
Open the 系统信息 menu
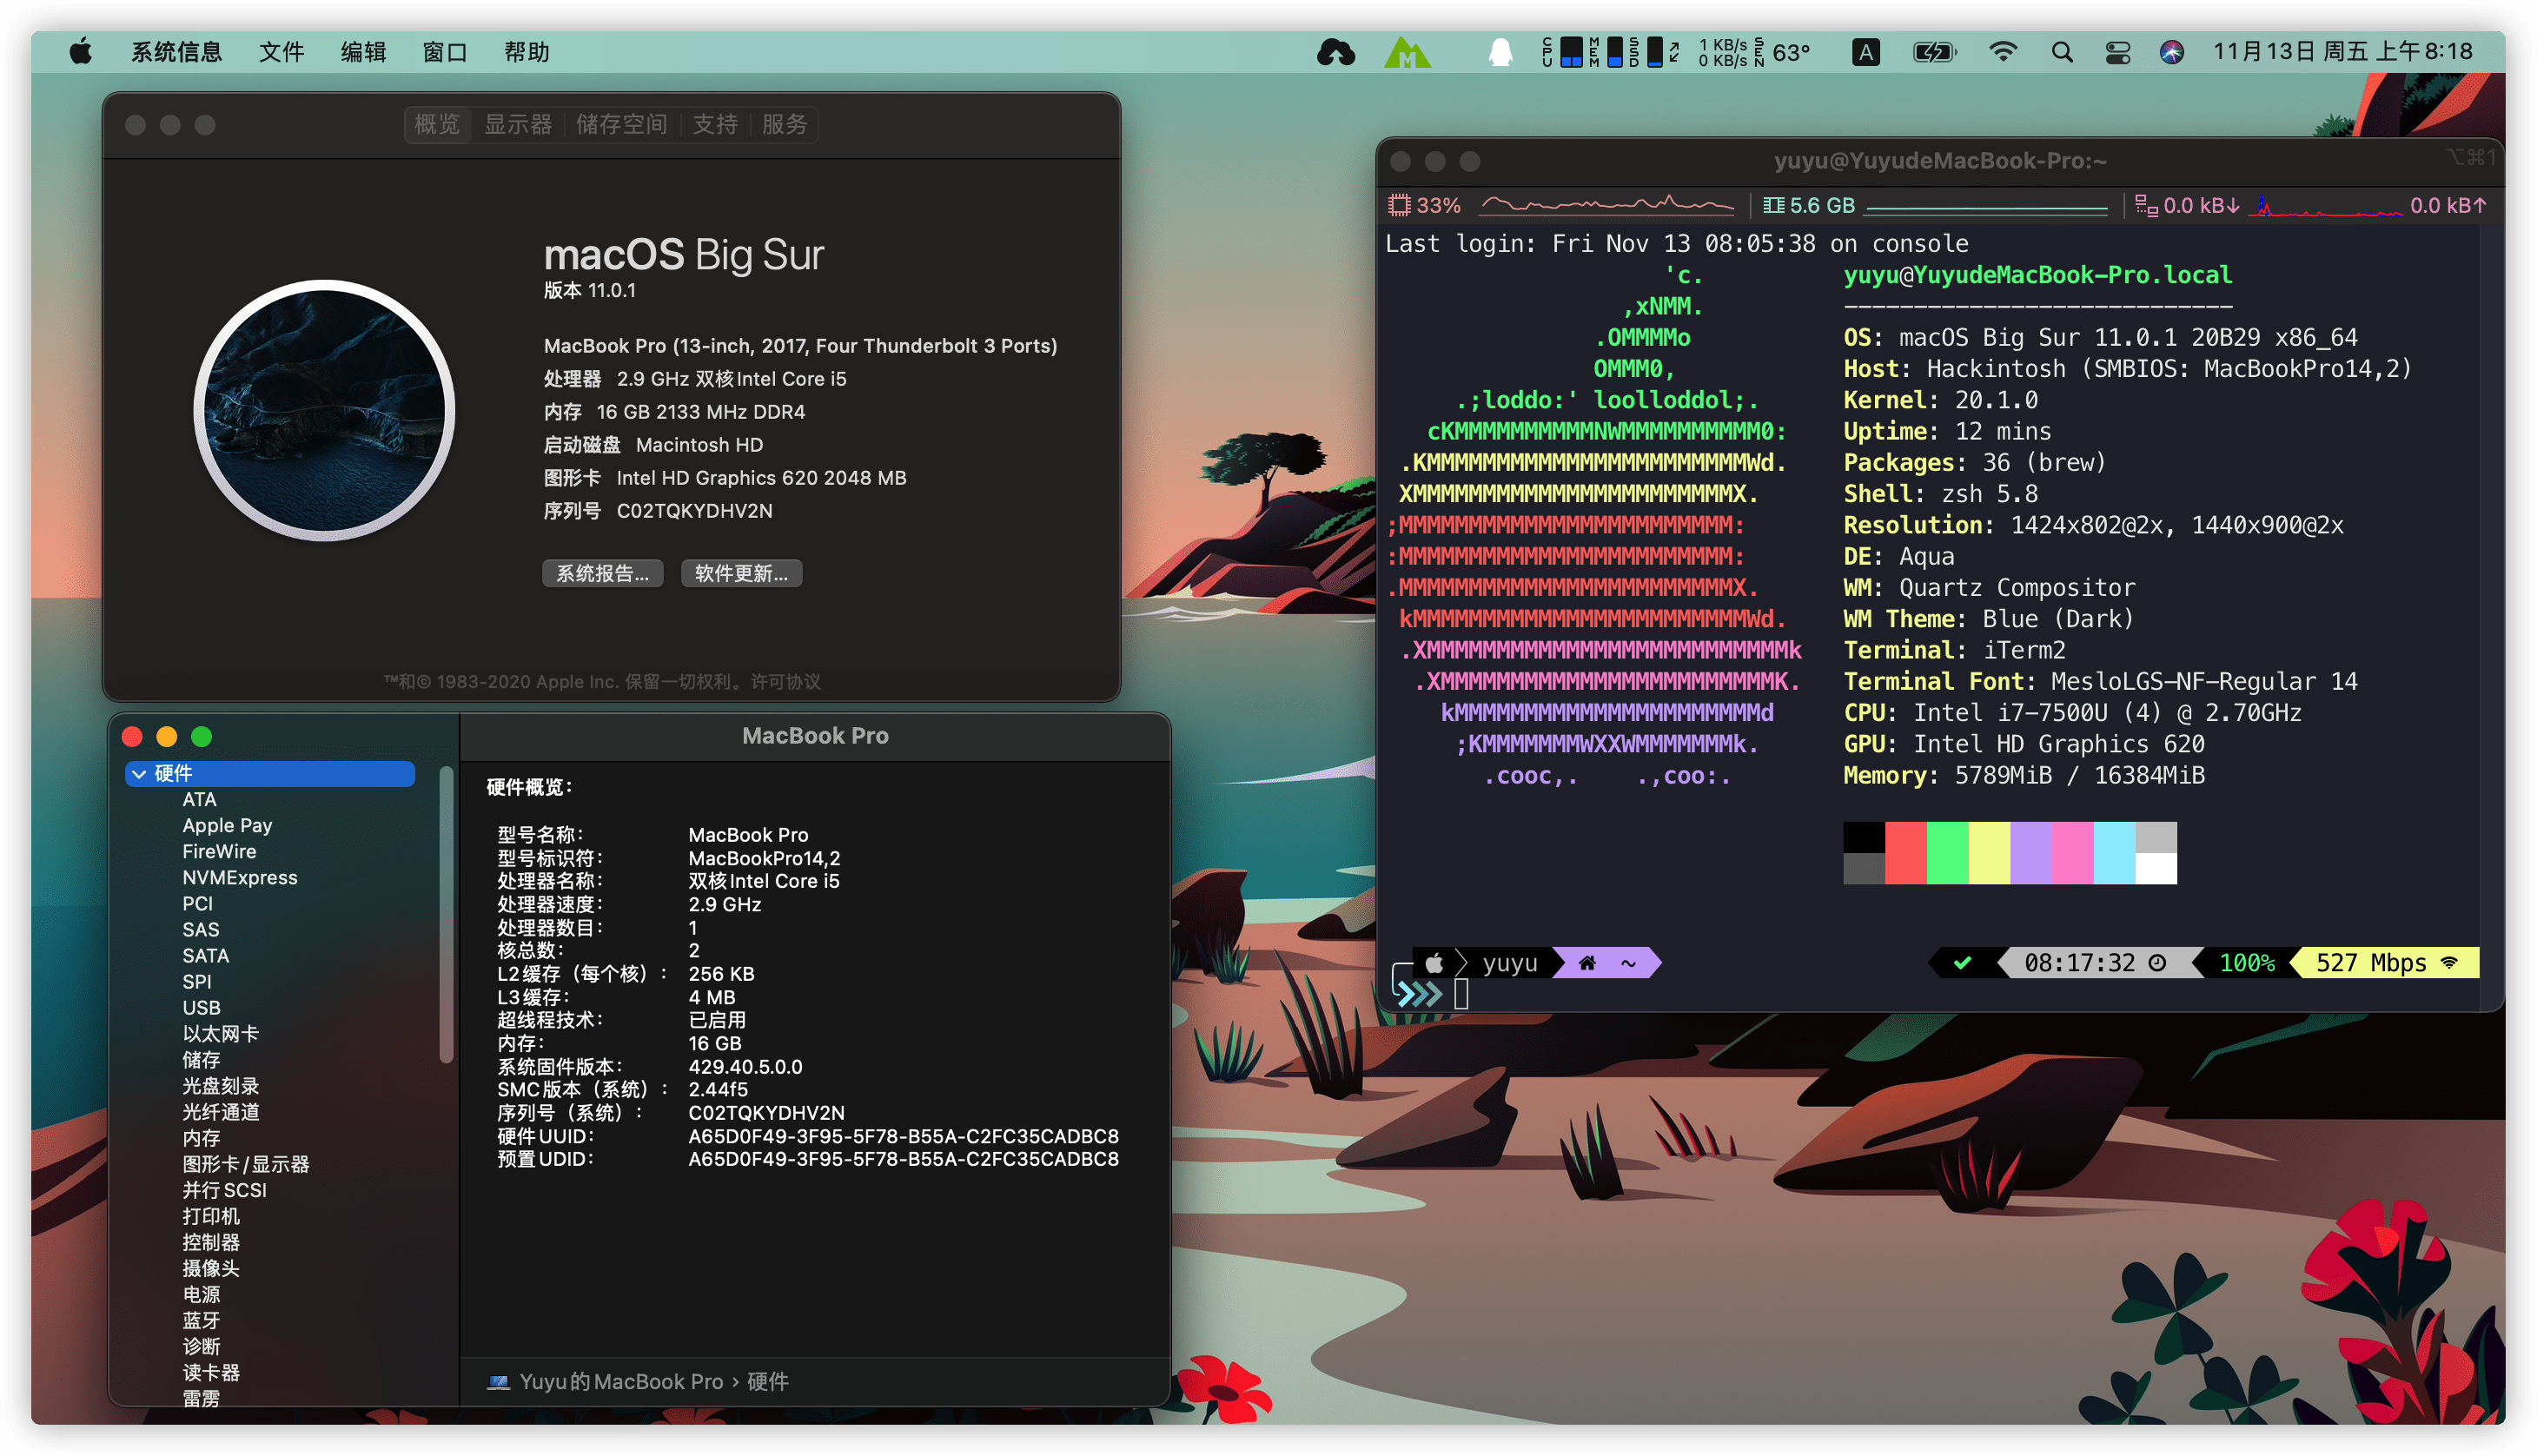pos(176,52)
